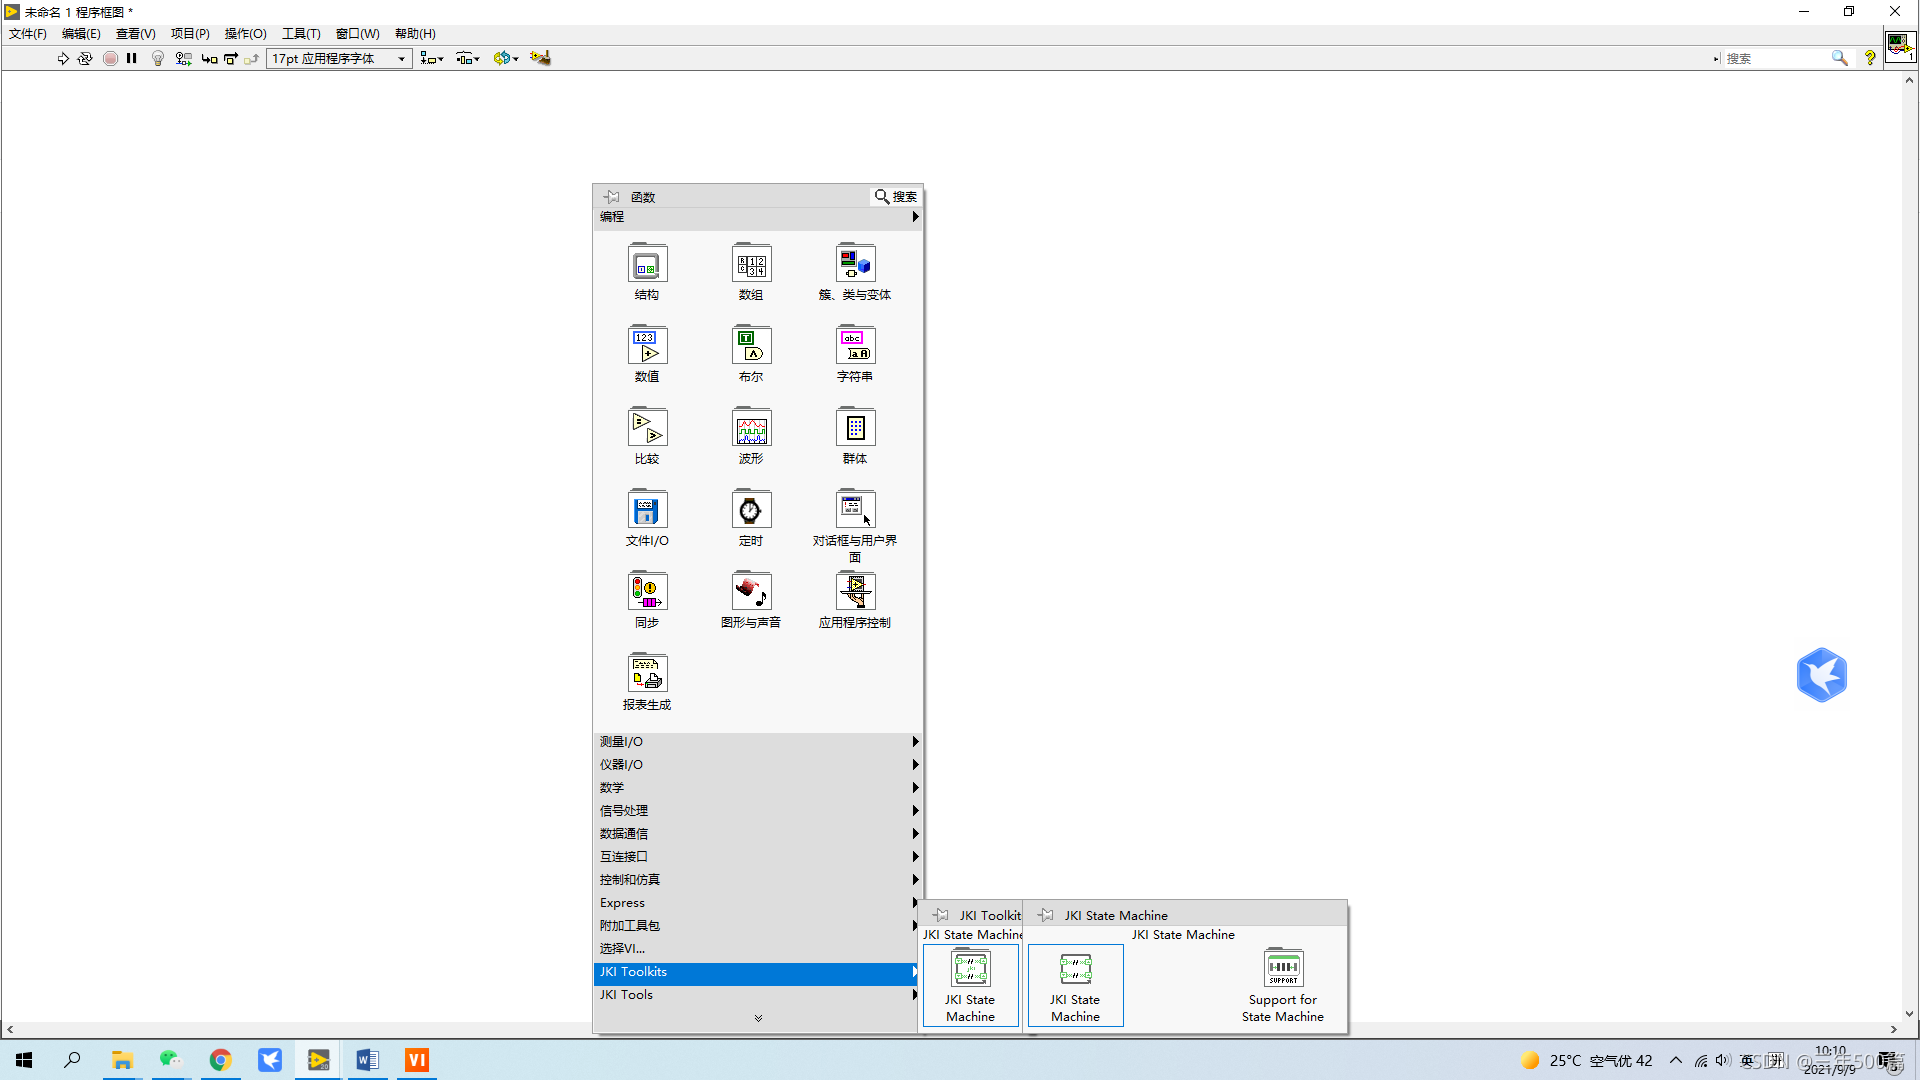Open the 编辑(E) menu
The image size is (1920, 1080).
tap(81, 34)
